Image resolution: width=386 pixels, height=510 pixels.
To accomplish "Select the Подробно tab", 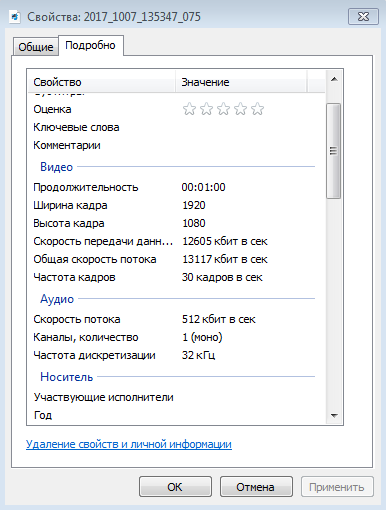I will pos(91,45).
